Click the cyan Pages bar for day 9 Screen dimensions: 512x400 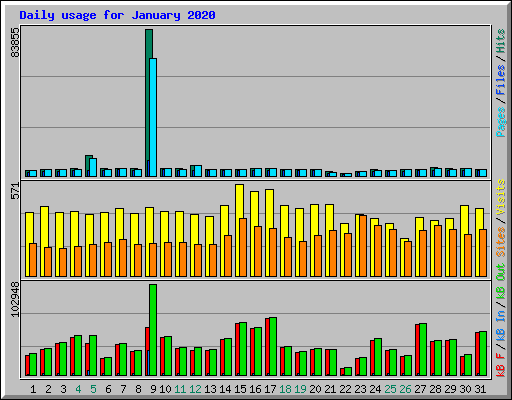coord(153,117)
